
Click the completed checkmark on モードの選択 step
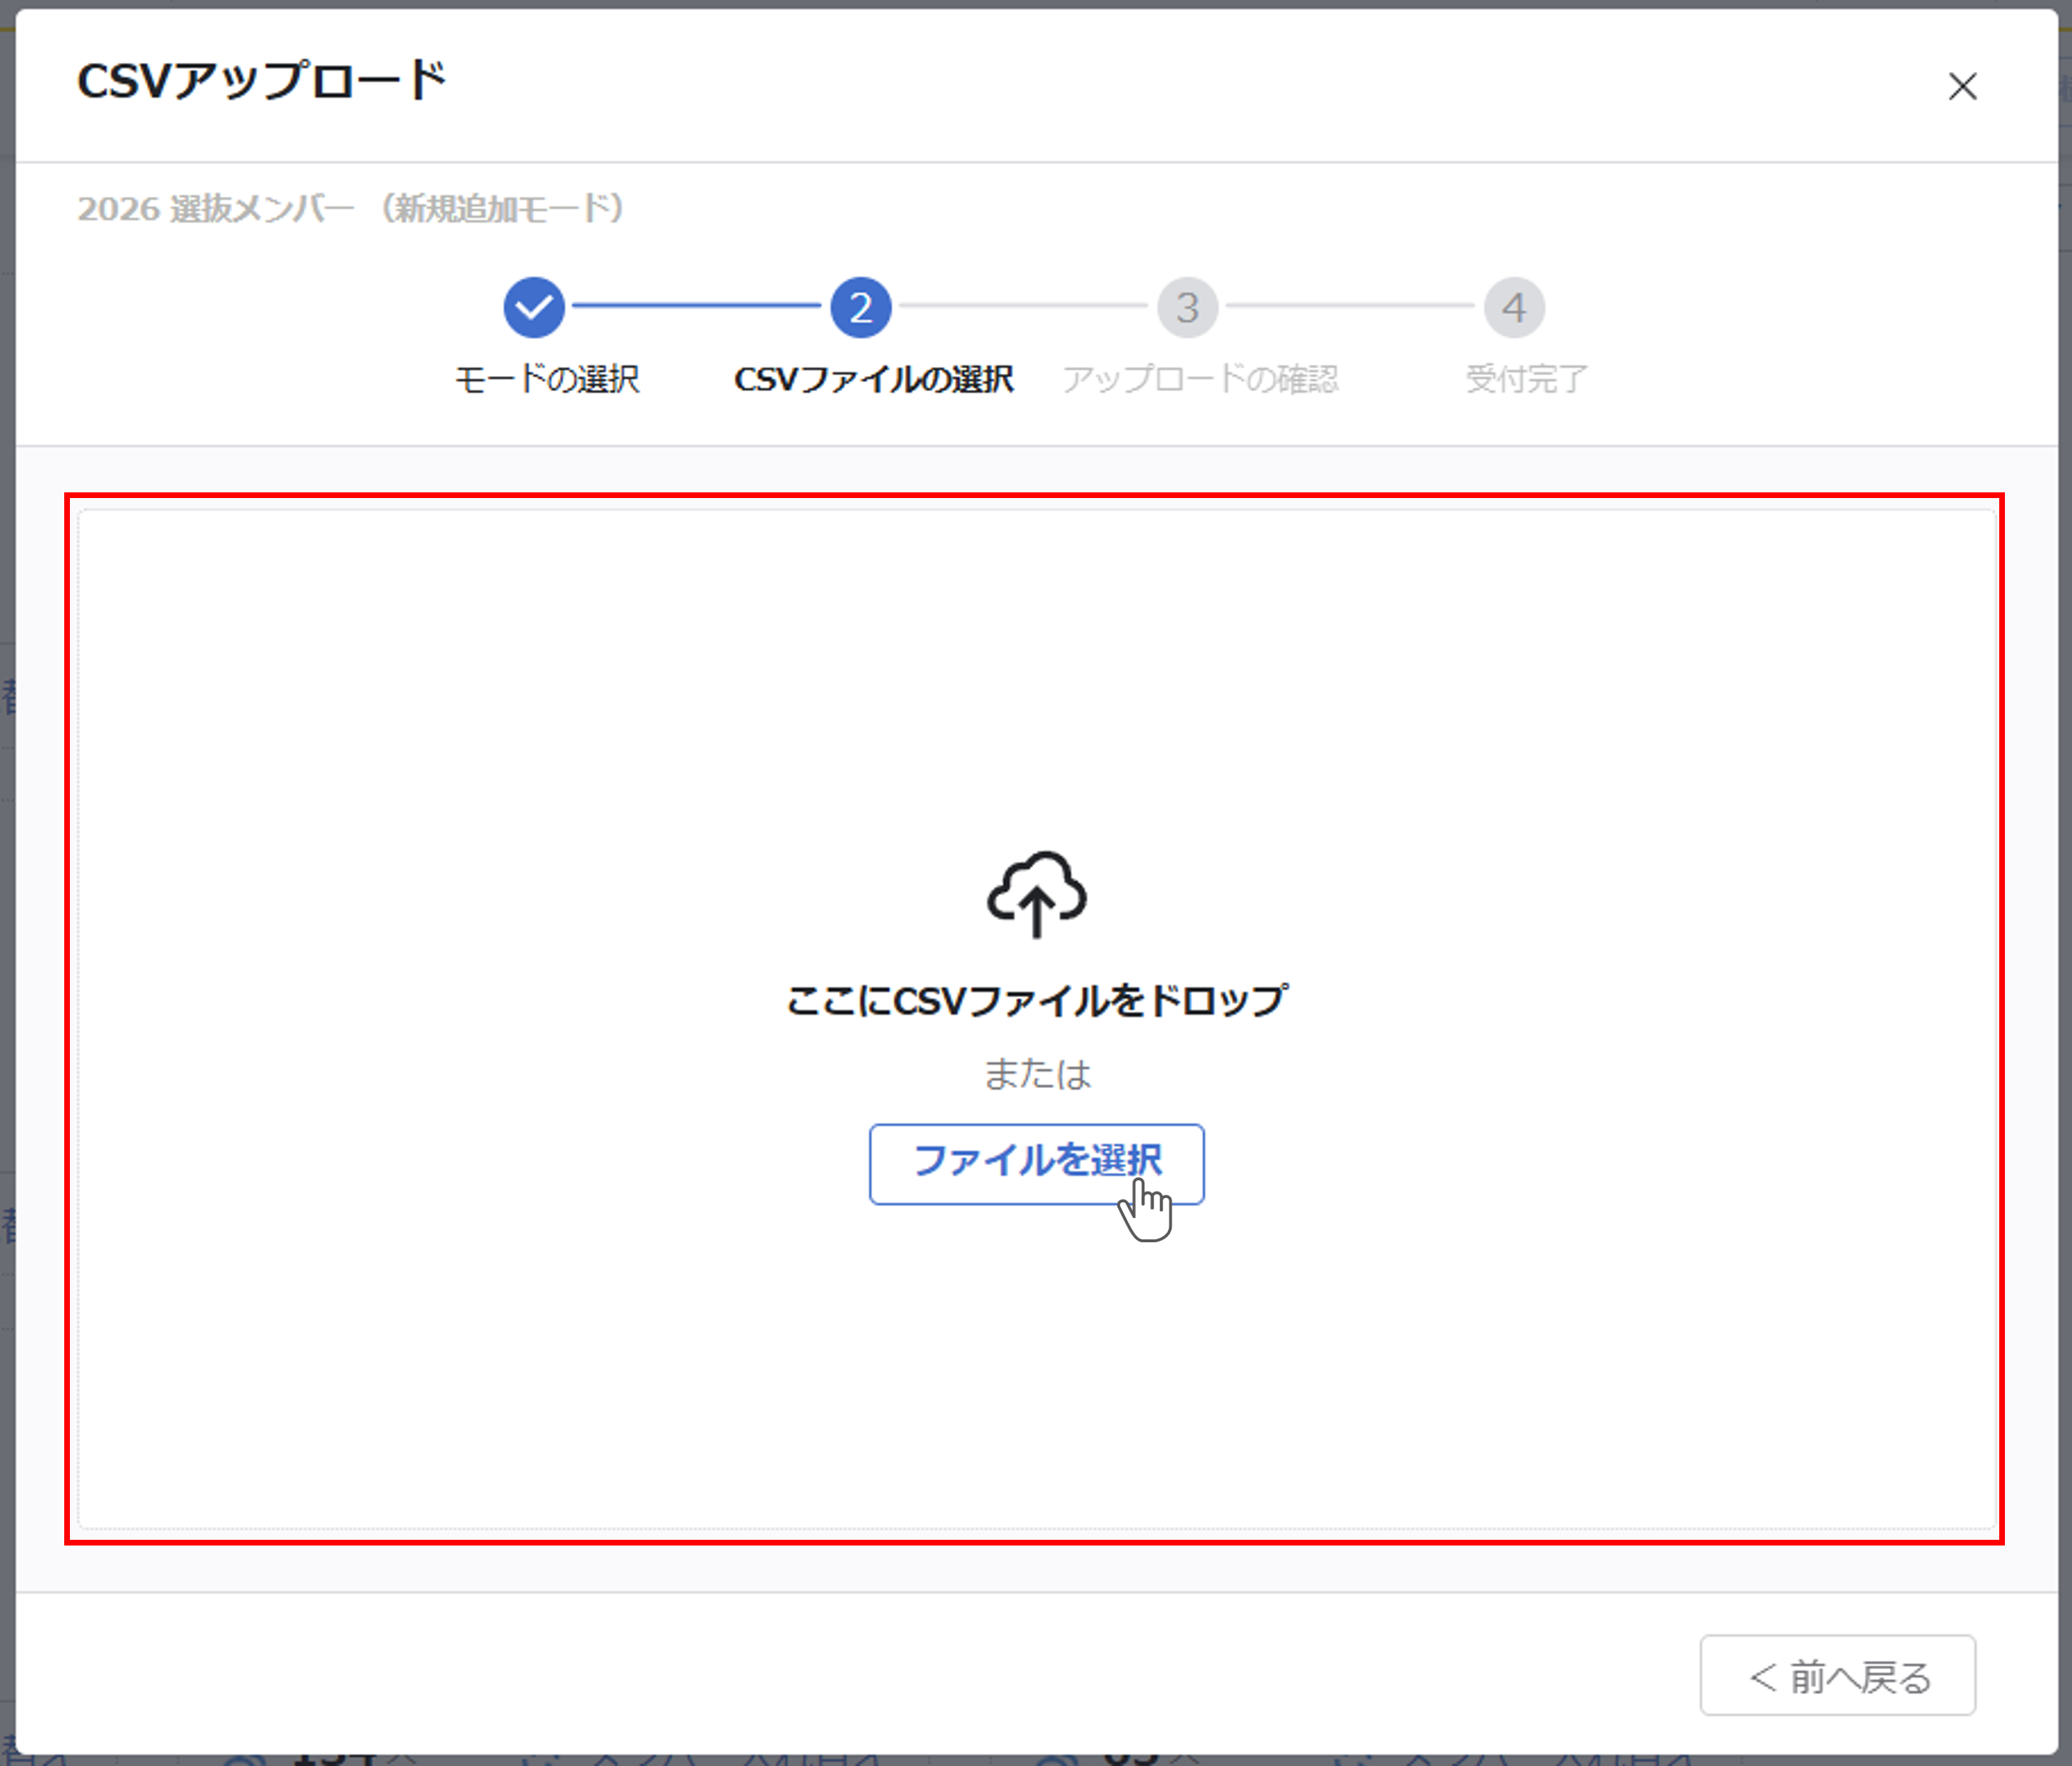point(535,307)
